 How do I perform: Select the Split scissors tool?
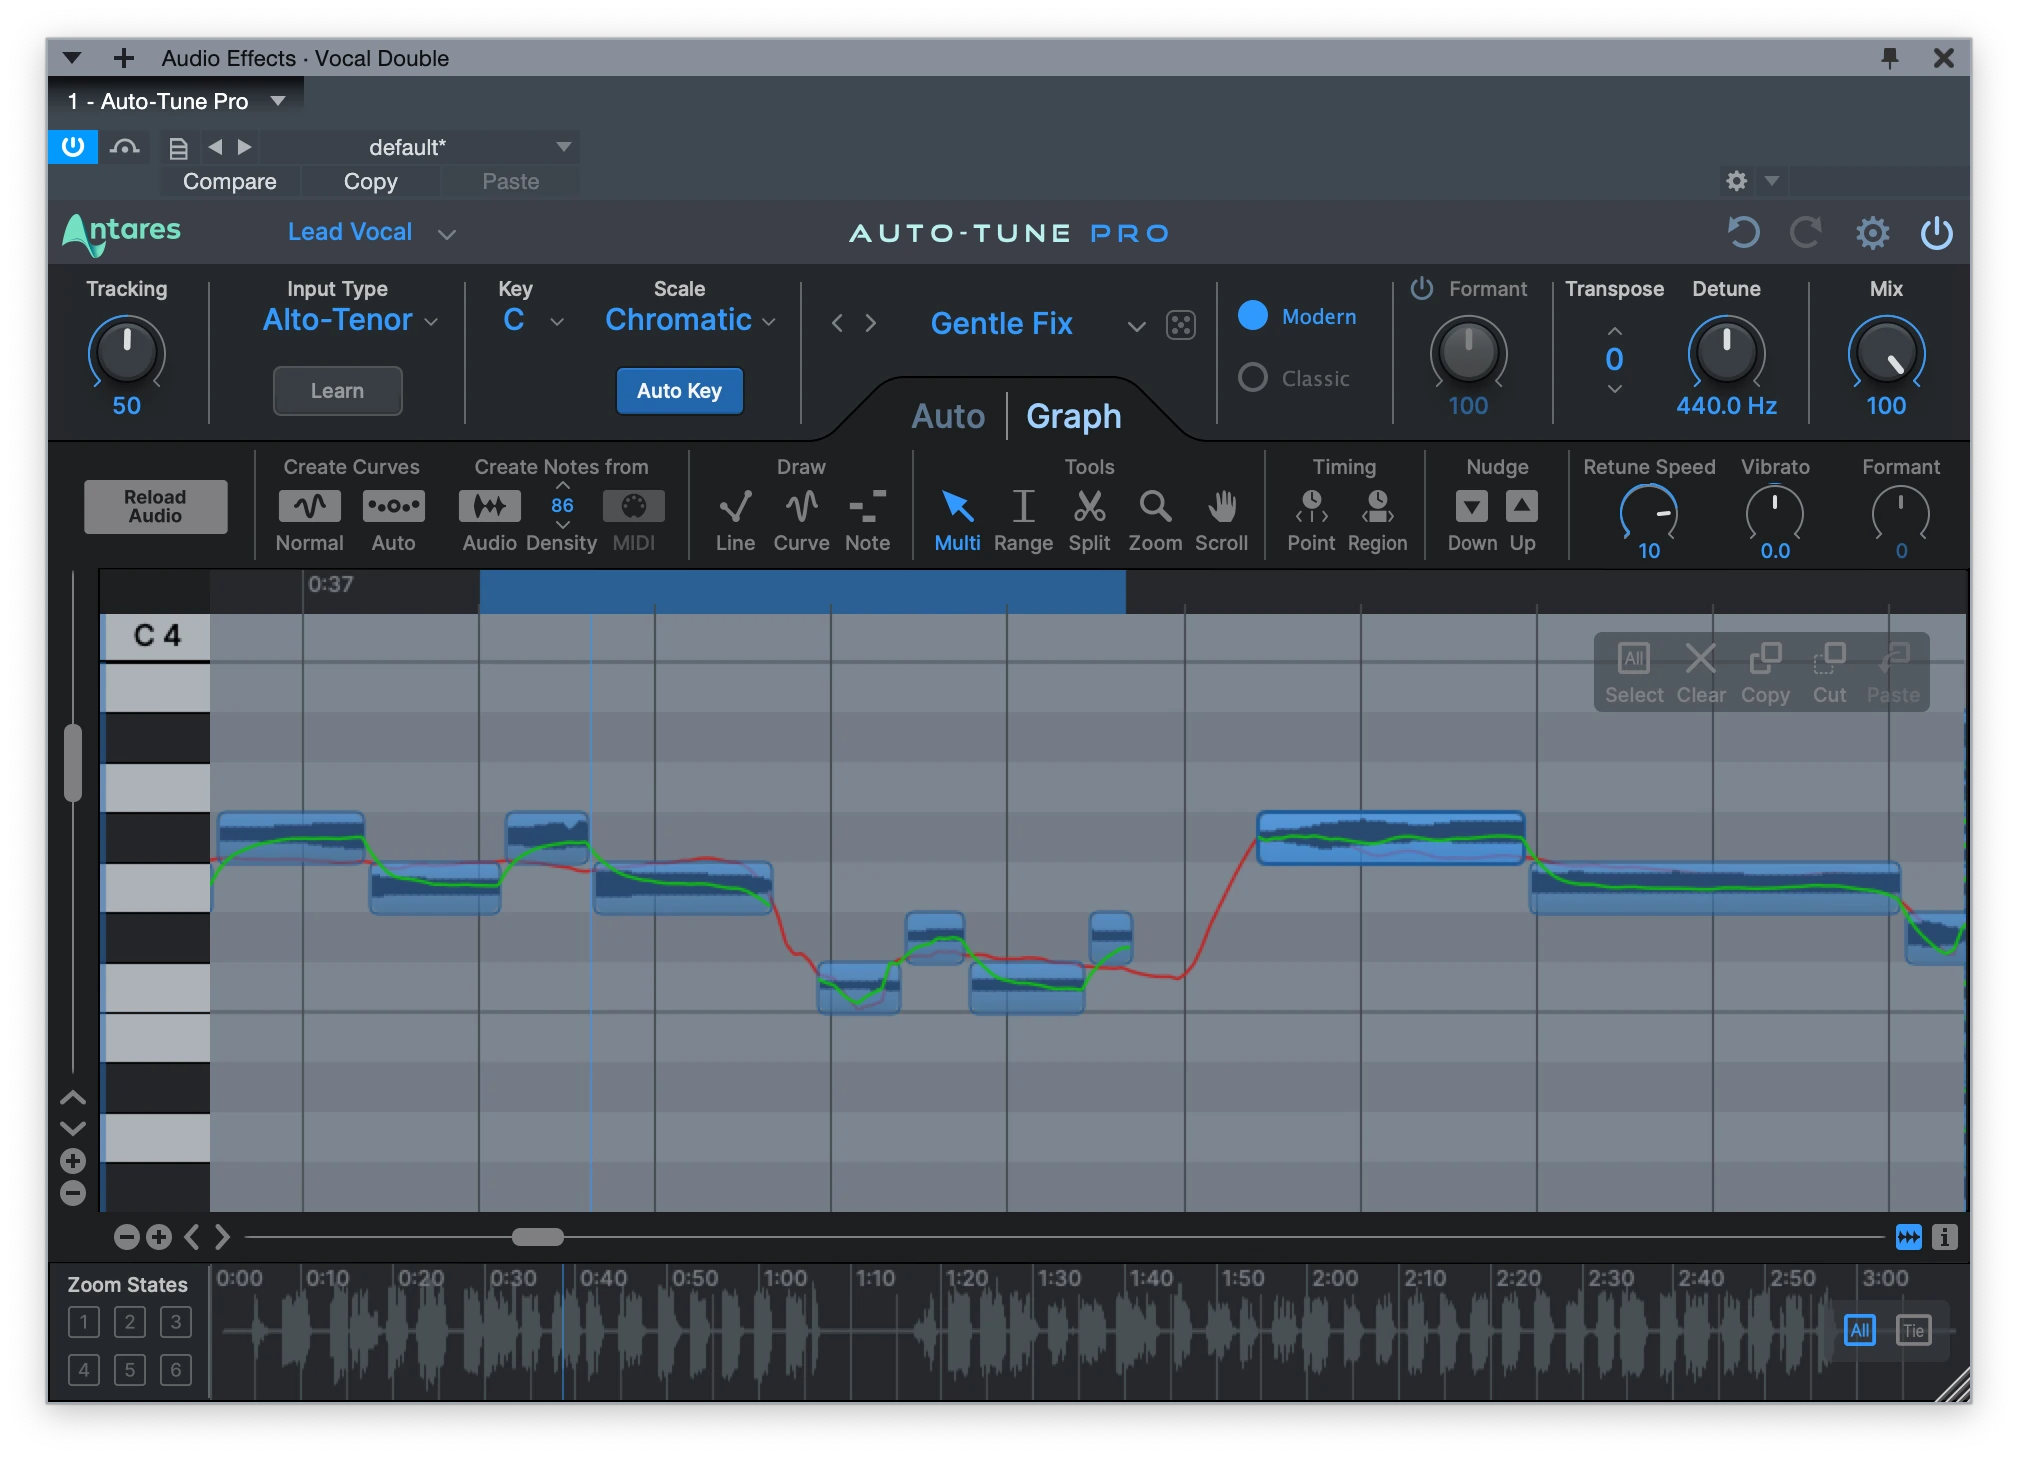[1089, 507]
